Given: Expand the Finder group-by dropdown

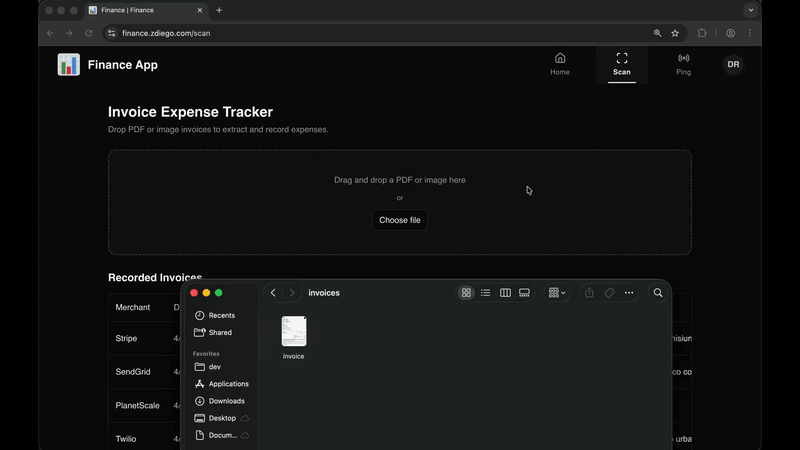Looking at the screenshot, I should (x=557, y=293).
